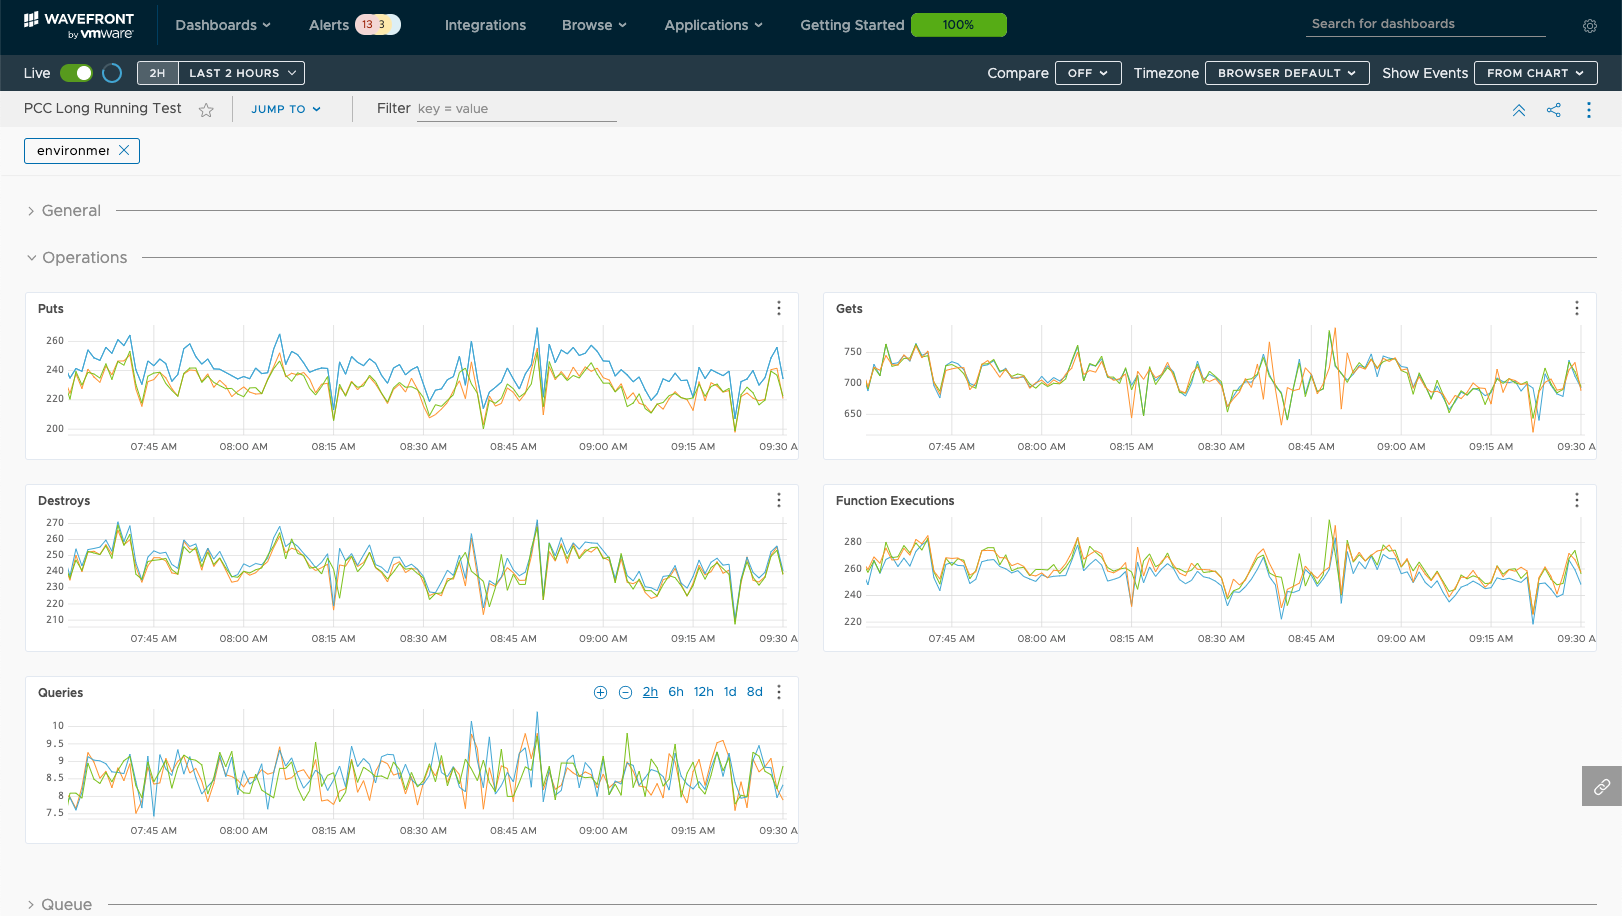The image size is (1622, 916).
Task: Star the PCC Long Running Test dashboard
Action: 206,110
